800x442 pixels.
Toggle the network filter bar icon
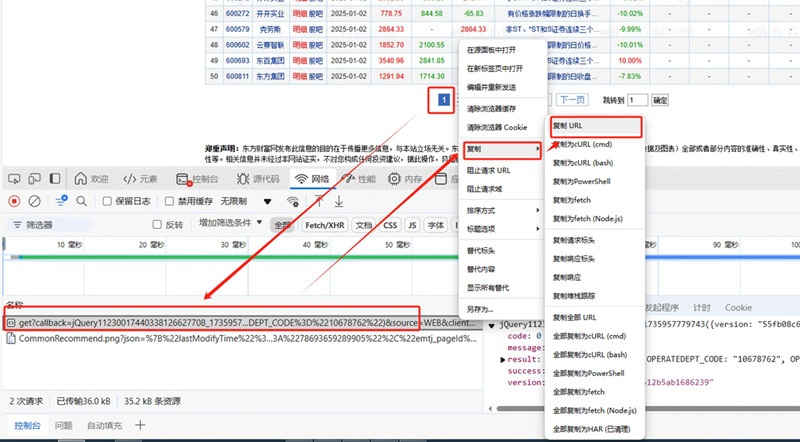tap(61, 201)
